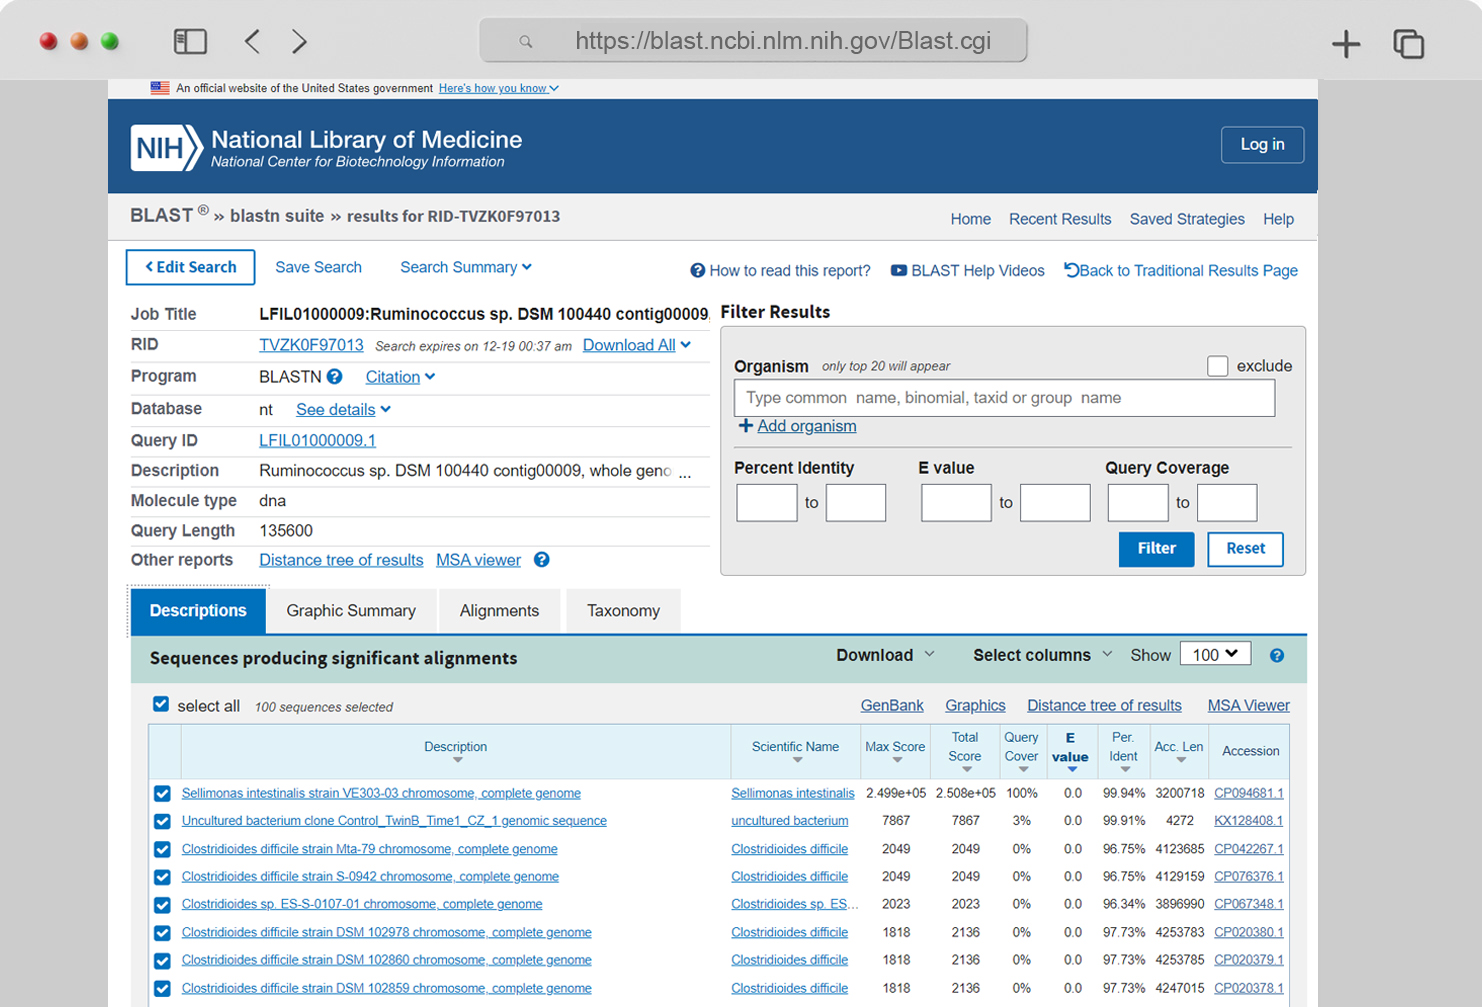Screen dimensions: 1482x1007
Task: Click the Percent Identity minimum field
Action: coord(766,503)
